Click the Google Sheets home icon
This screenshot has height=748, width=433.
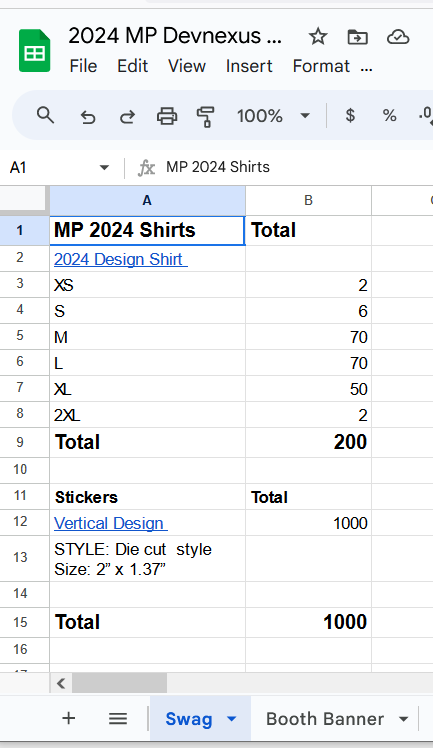pos(34,51)
